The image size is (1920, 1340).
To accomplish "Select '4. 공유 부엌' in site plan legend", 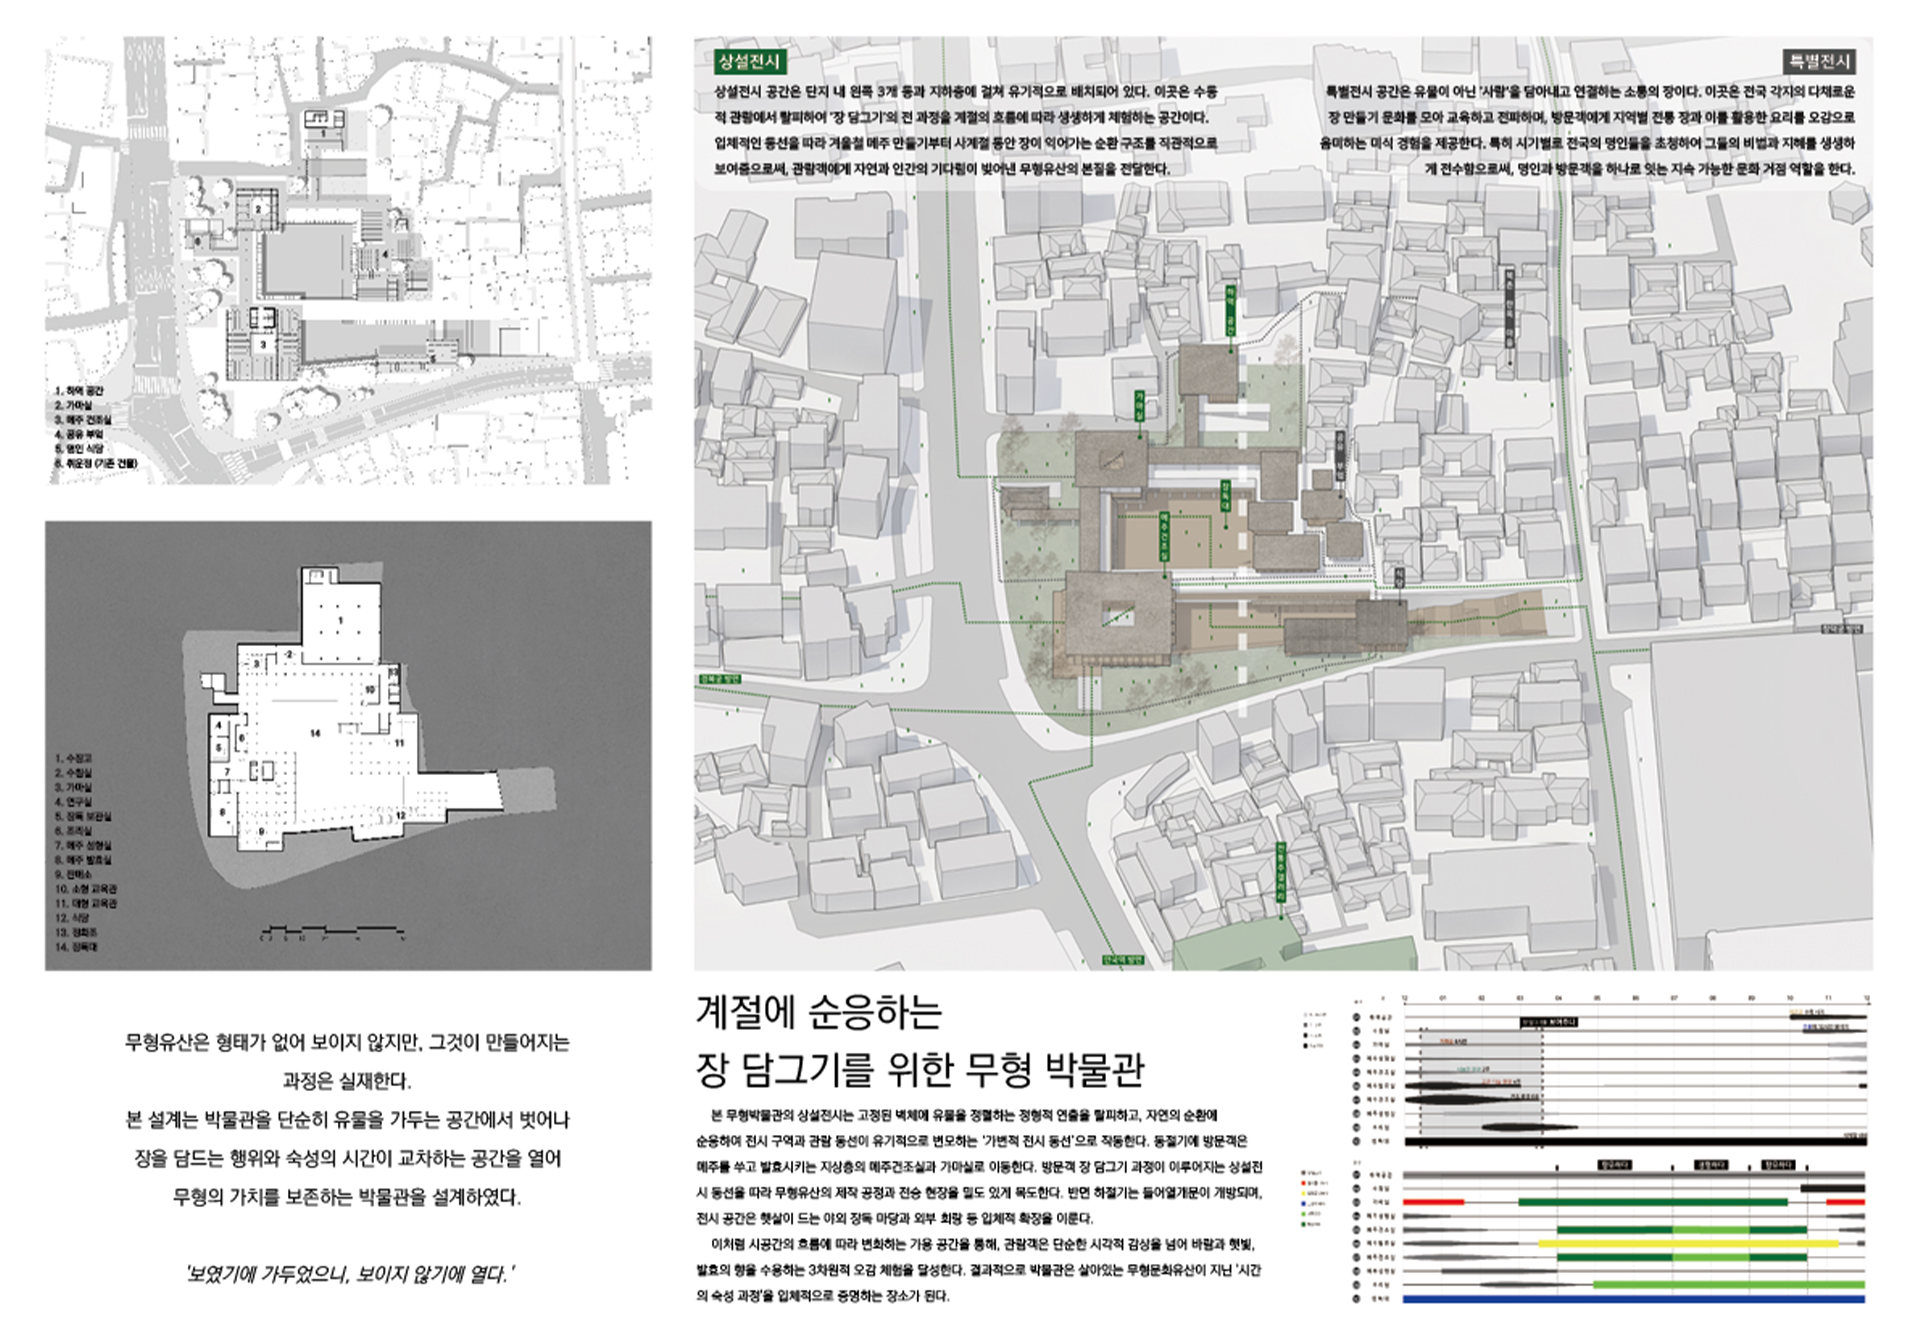I will coord(80,435).
